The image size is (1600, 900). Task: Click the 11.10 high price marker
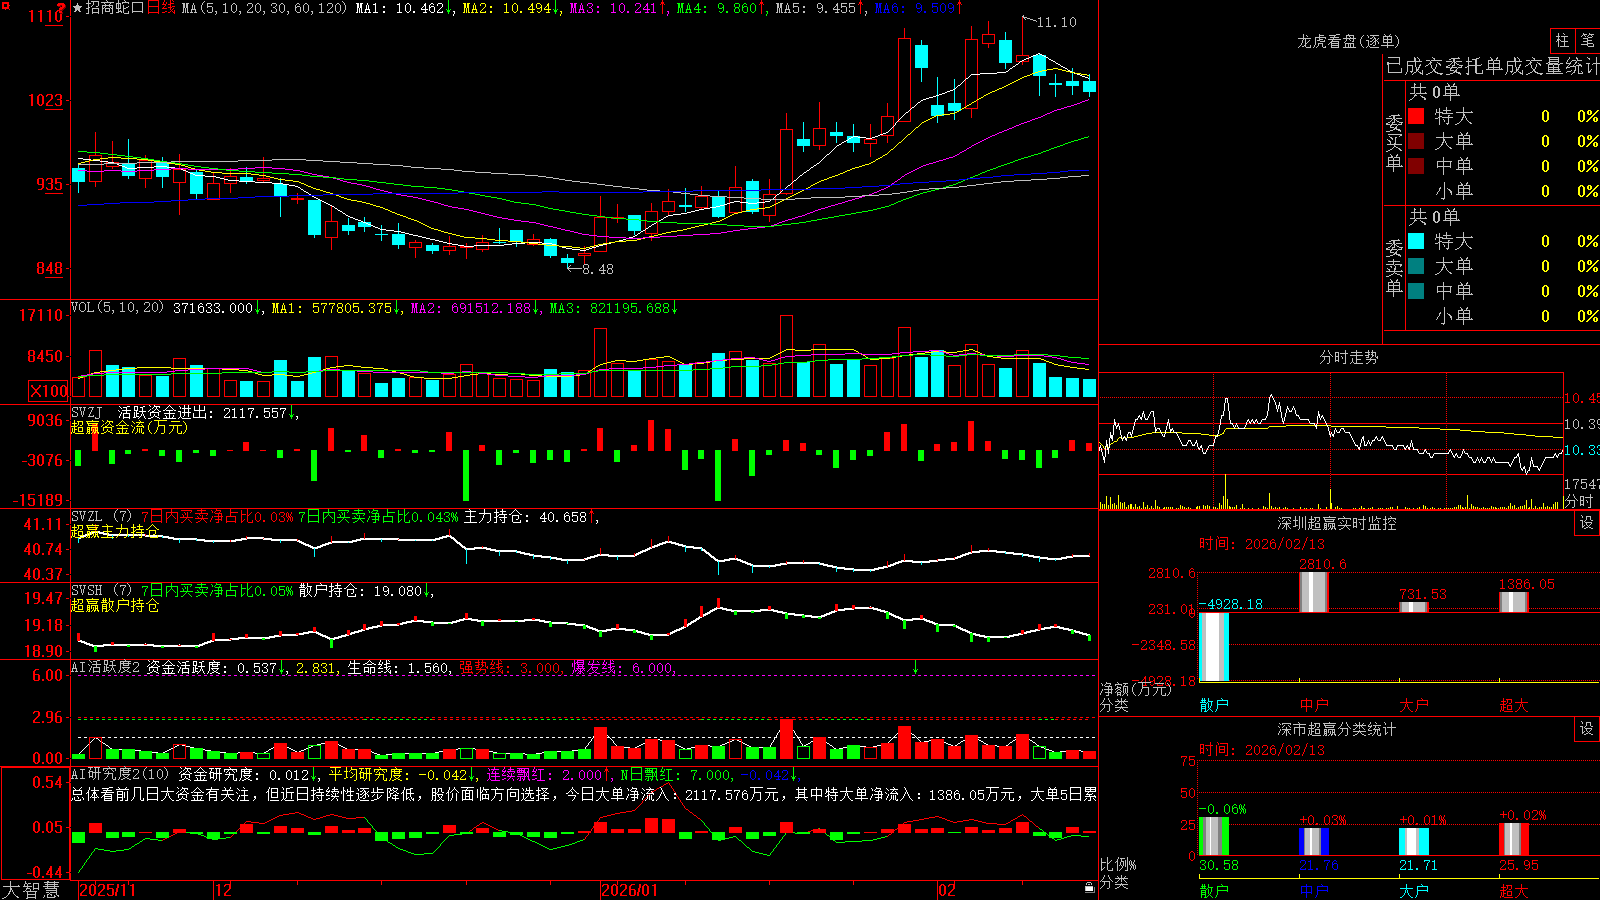[x=1056, y=22]
